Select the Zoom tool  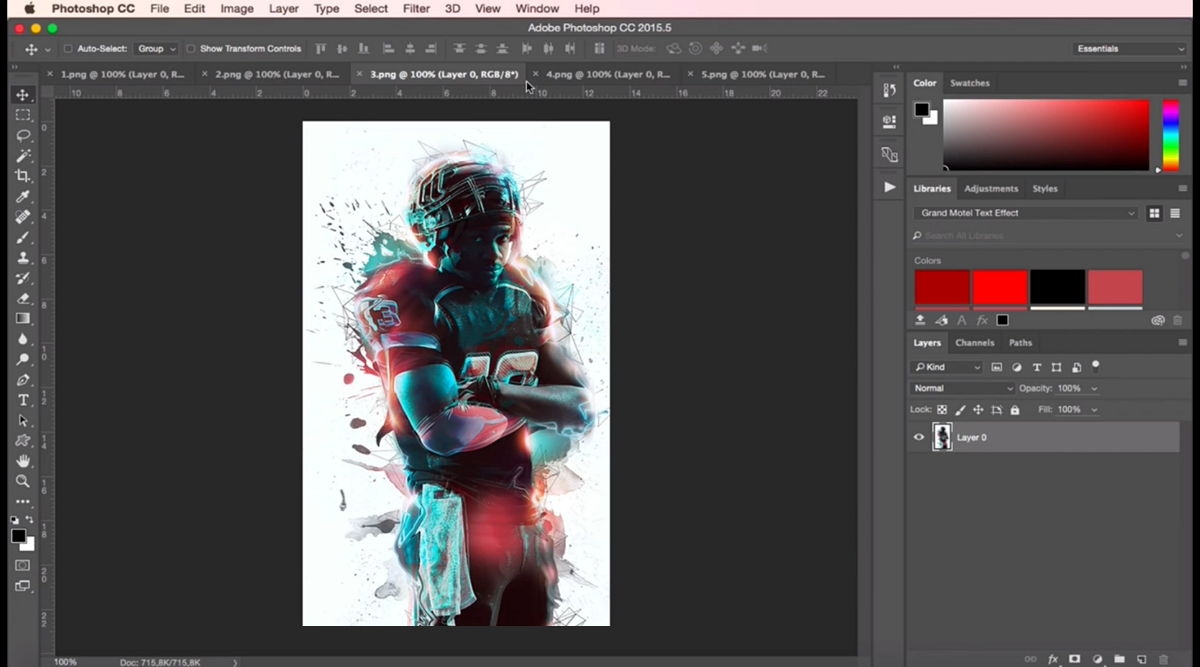[x=22, y=481]
